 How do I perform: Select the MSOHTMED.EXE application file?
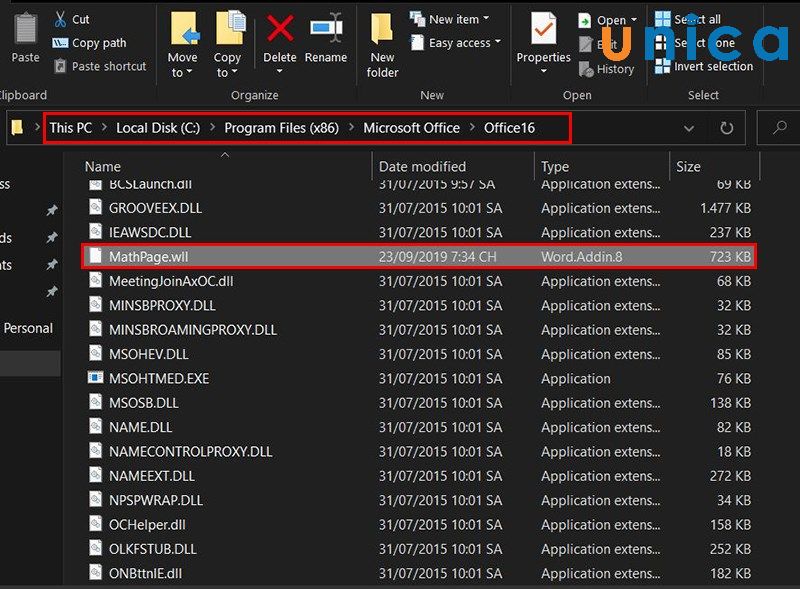[158, 378]
